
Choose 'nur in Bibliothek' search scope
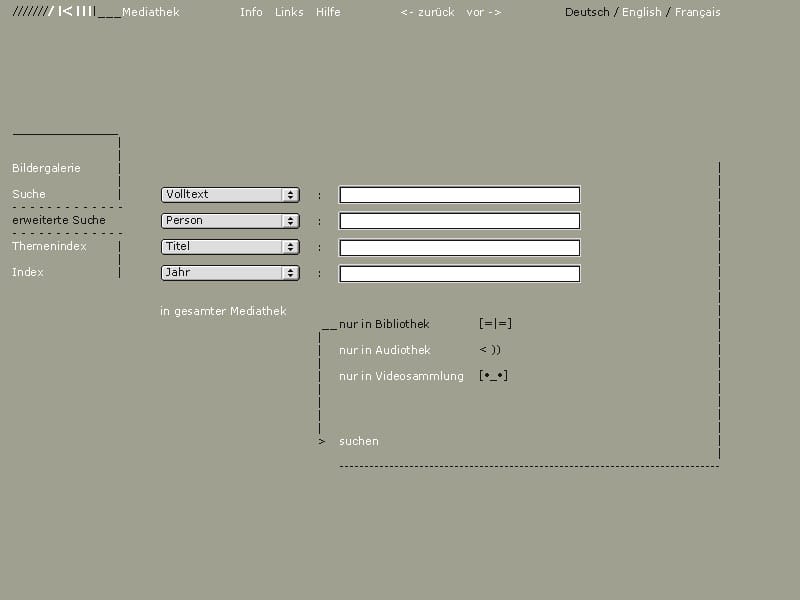384,324
